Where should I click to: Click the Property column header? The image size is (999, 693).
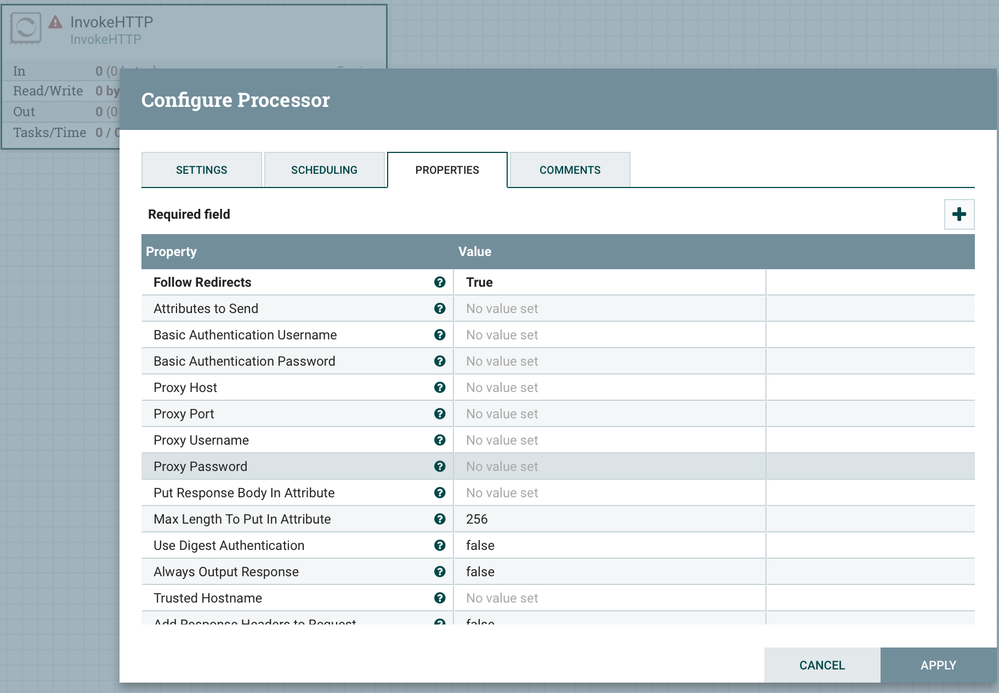coord(171,252)
